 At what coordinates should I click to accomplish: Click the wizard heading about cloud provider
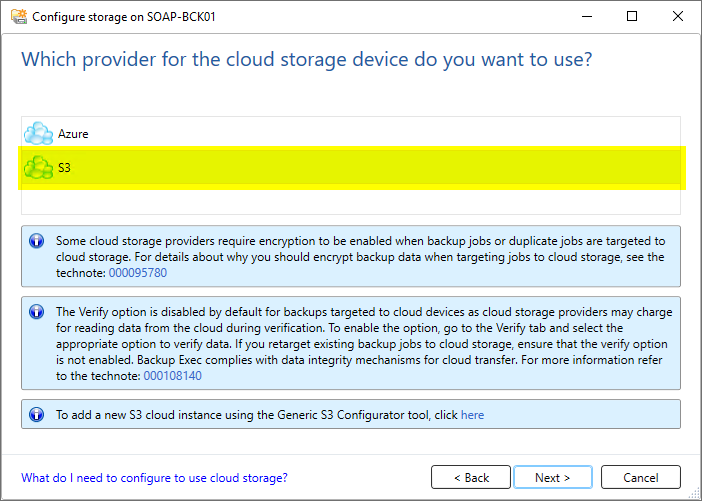pyautogui.click(x=307, y=59)
